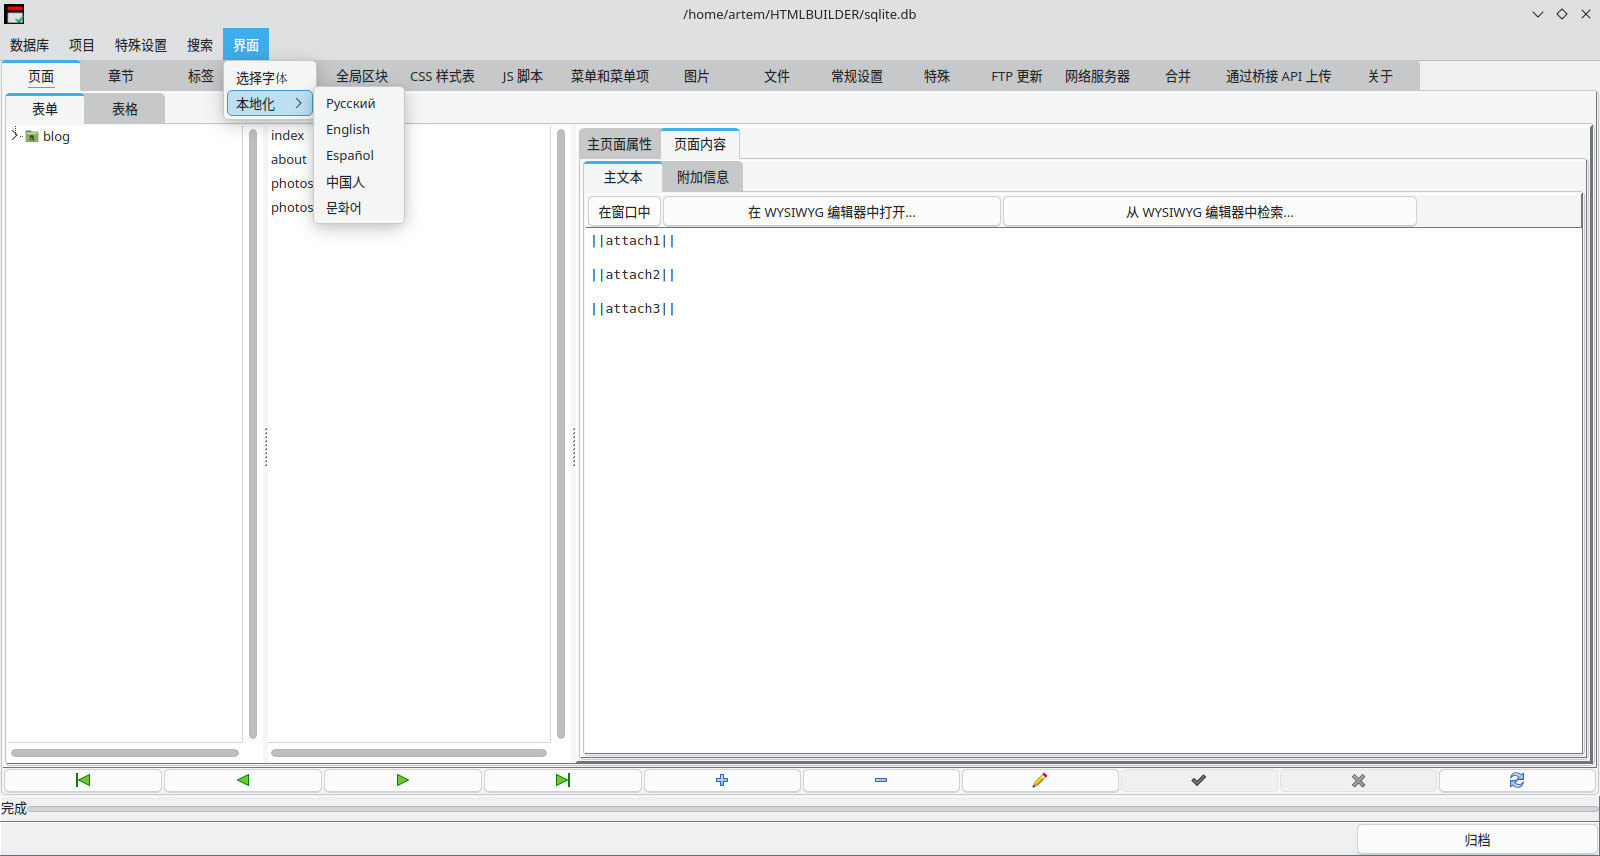Viewport: 1600px width, 856px height.
Task: Edit record with pencil icon
Action: [x=1040, y=780]
